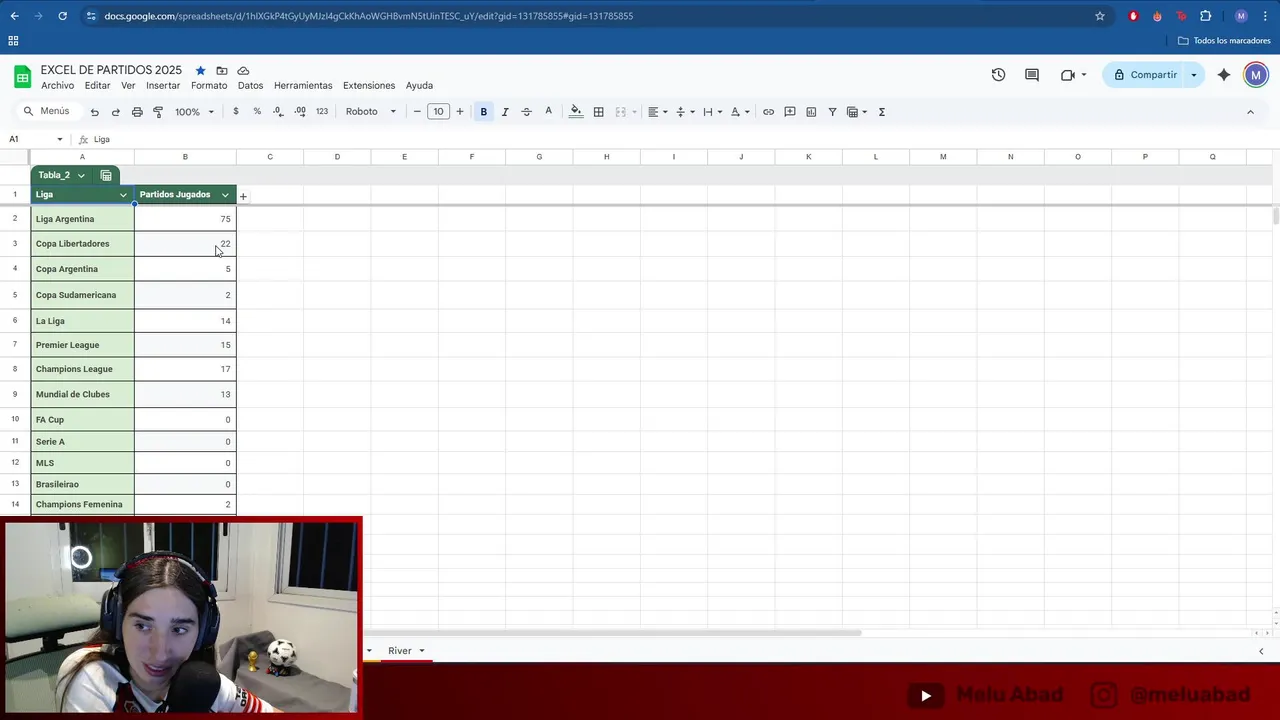Image resolution: width=1280 pixels, height=720 pixels.
Task: Open text rotation dropdown
Action: coord(740,112)
